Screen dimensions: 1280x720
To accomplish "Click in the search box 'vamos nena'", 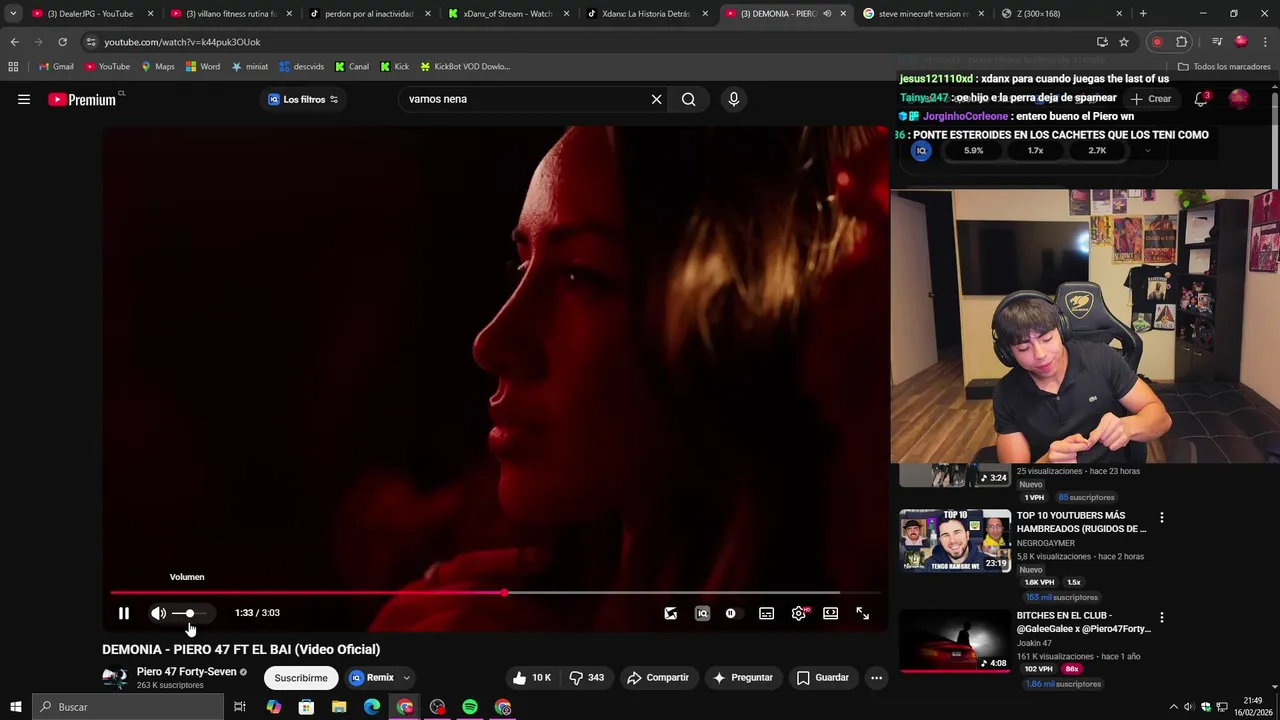I will [x=525, y=99].
